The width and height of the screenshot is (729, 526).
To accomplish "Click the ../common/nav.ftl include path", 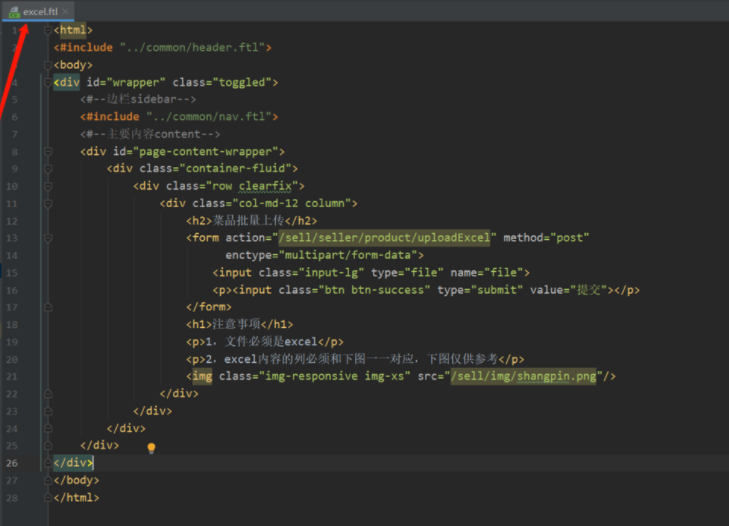I will pyautogui.click(x=209, y=116).
